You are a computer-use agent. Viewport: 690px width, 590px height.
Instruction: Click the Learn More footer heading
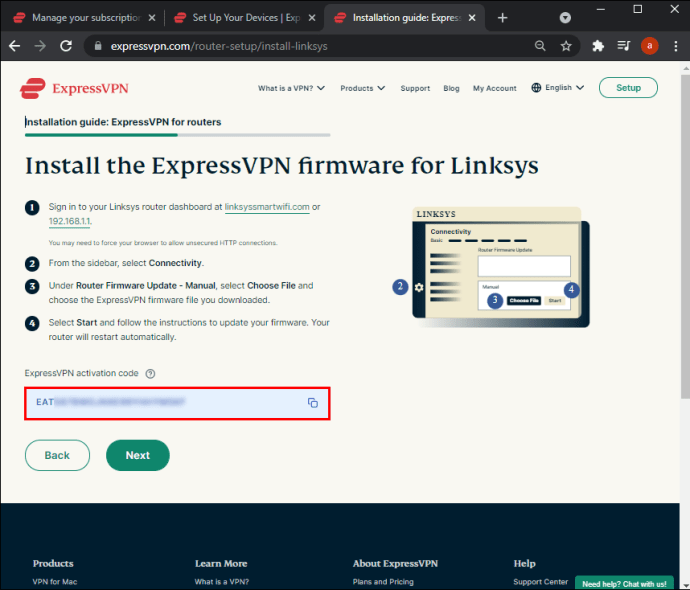pyautogui.click(x=221, y=564)
